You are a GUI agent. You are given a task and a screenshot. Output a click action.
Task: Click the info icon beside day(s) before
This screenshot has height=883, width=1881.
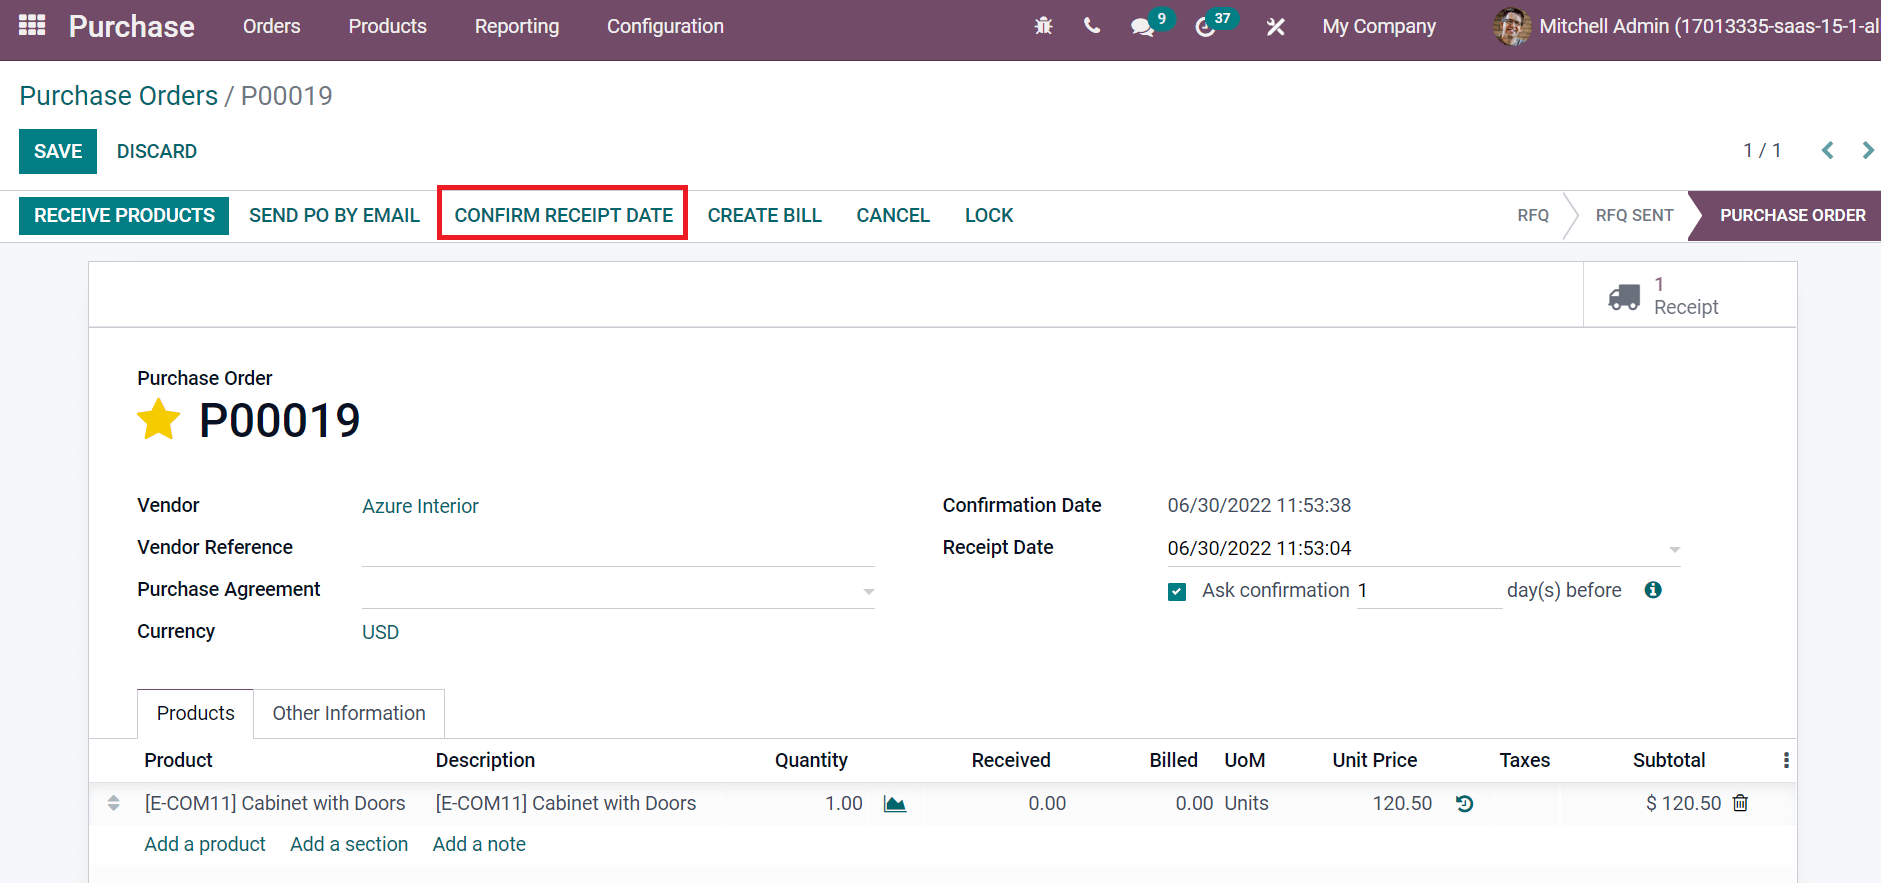point(1653,590)
